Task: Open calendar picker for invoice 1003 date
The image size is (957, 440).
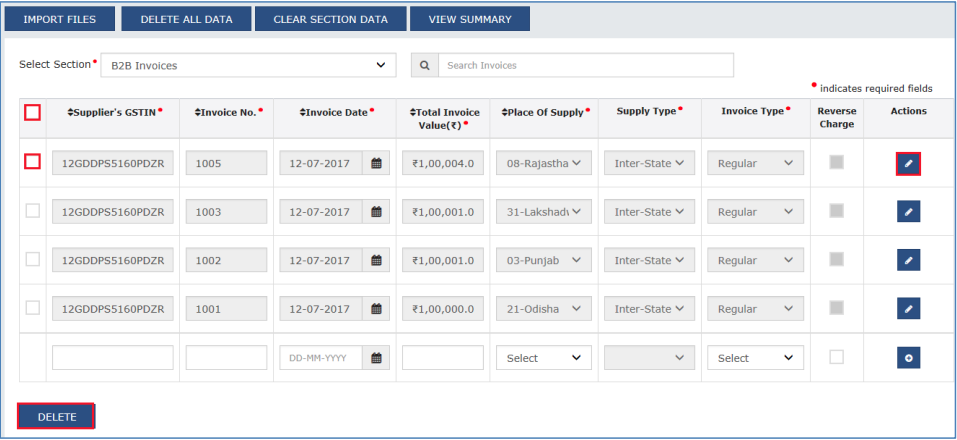Action: (x=376, y=212)
